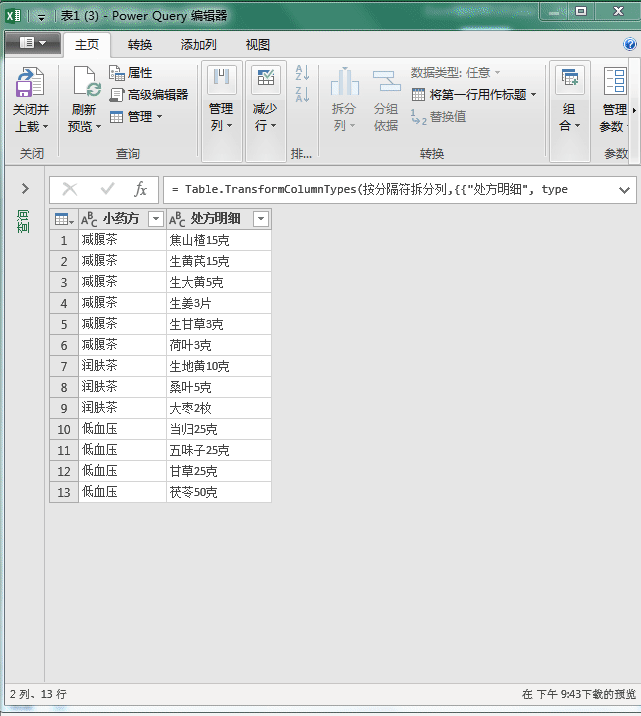Click the cell 生黄芪15克

[219, 261]
